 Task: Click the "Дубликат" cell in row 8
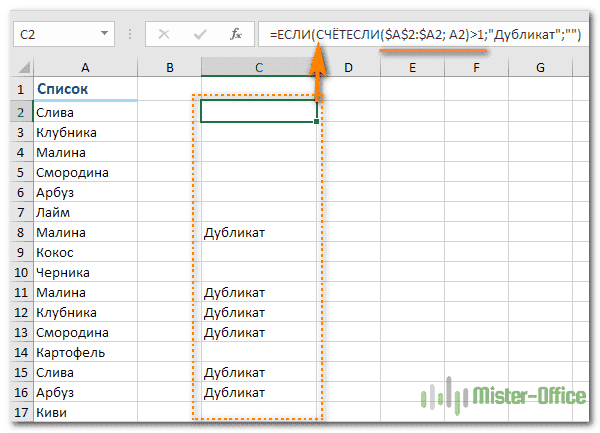[x=258, y=232]
